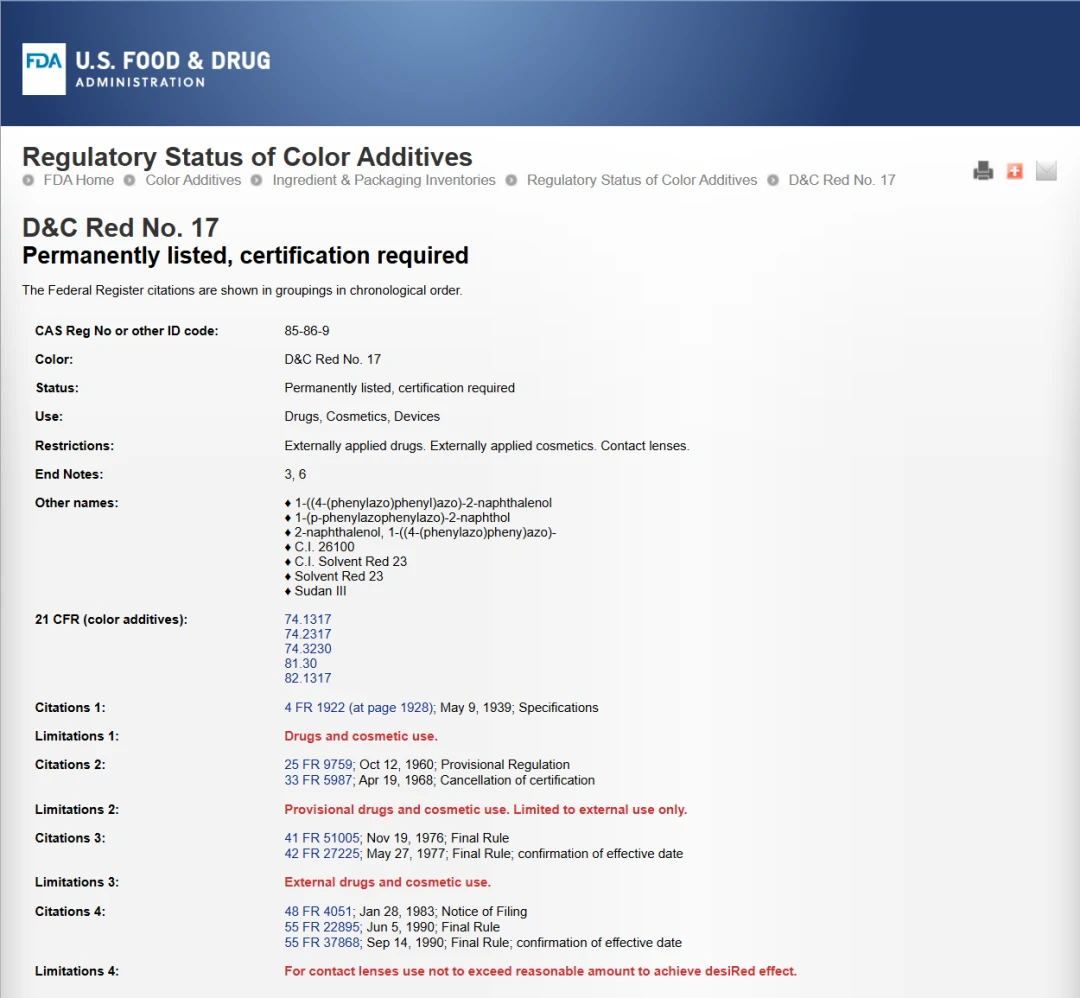Click CAS number 85-86-9
This screenshot has width=1080, height=998.
tap(307, 331)
